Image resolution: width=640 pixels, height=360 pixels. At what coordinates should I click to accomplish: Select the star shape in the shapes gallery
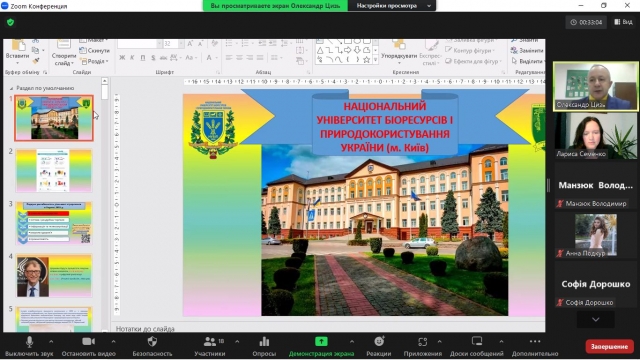tap(367, 60)
